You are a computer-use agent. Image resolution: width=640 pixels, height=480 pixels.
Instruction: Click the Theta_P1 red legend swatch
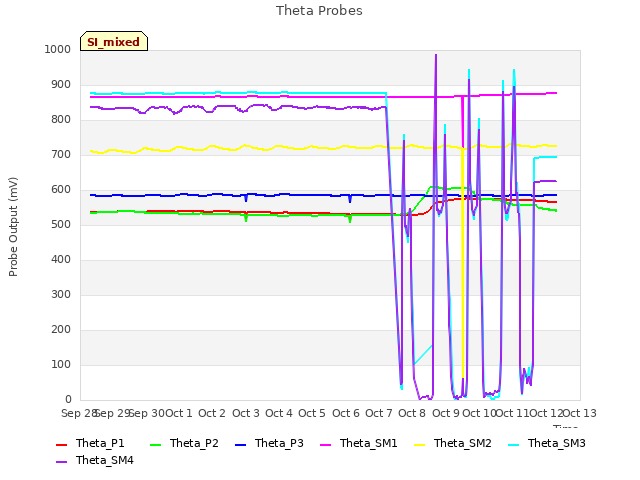[x=61, y=444]
